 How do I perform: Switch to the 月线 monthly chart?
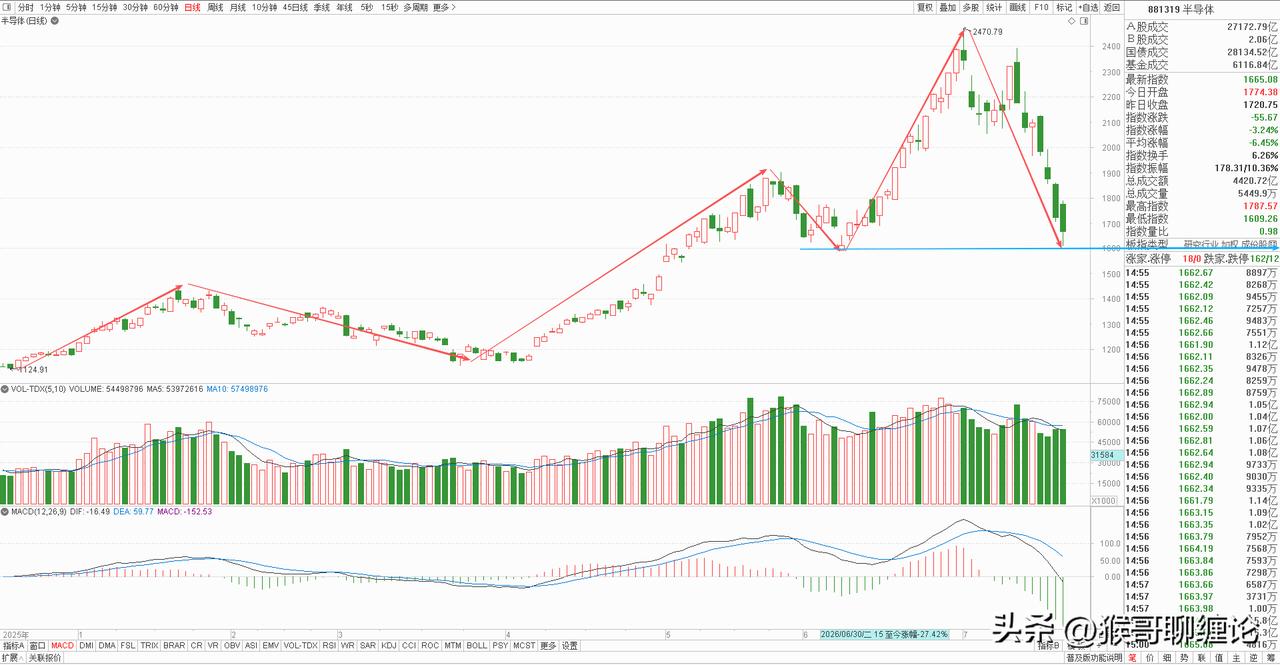[x=238, y=7]
